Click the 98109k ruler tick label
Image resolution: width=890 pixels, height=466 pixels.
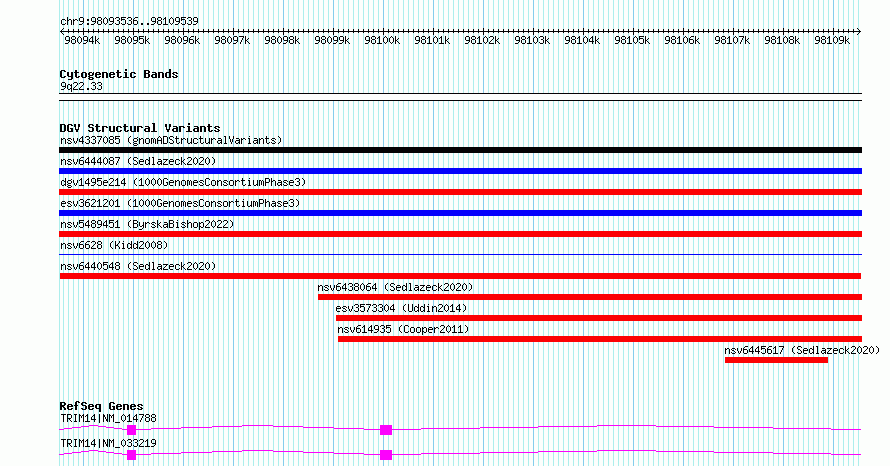click(832, 40)
